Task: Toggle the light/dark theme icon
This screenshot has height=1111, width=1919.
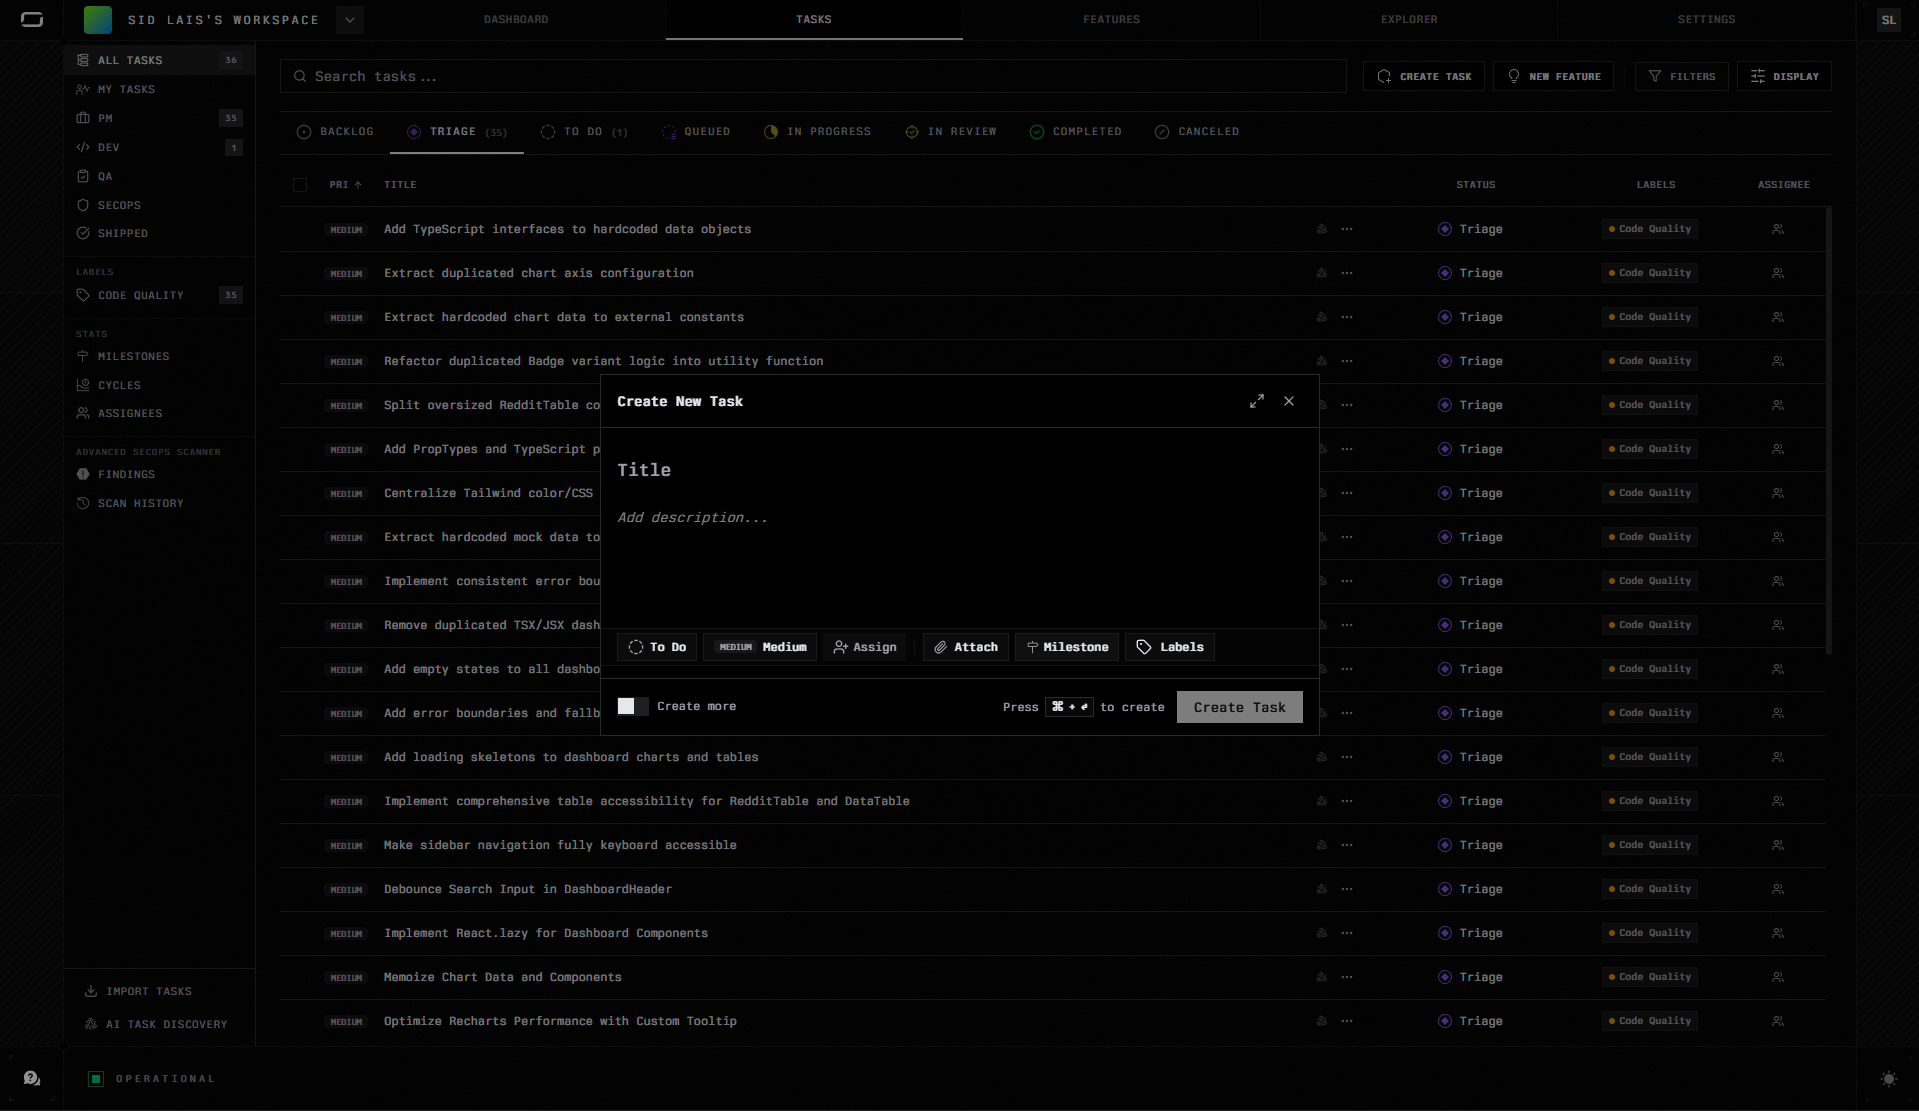Action: (x=1888, y=1079)
